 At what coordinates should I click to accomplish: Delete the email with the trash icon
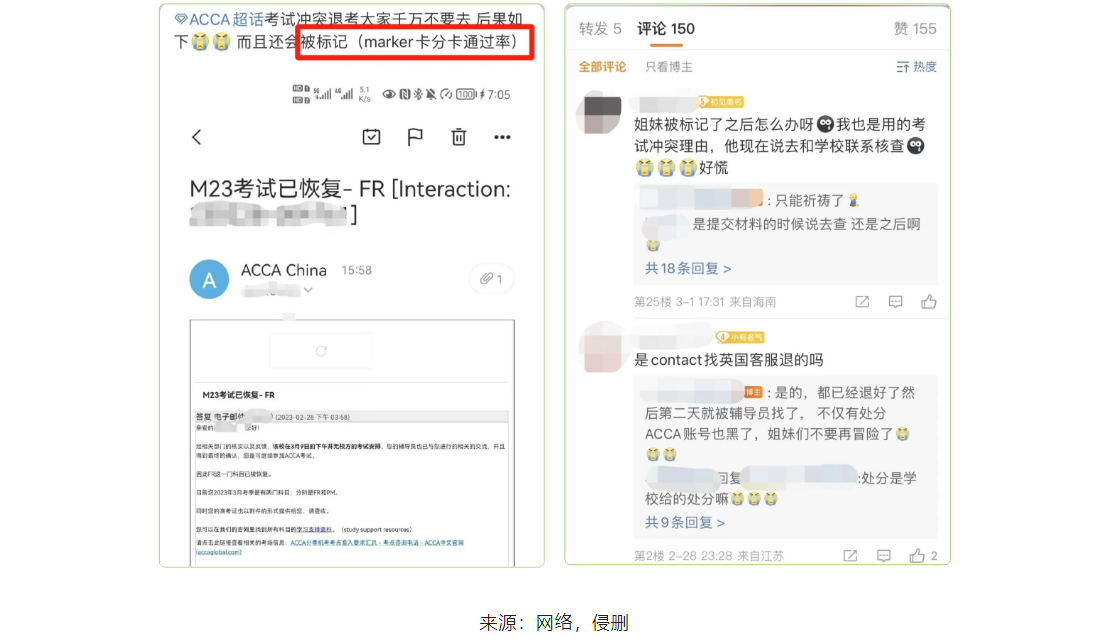(x=459, y=137)
